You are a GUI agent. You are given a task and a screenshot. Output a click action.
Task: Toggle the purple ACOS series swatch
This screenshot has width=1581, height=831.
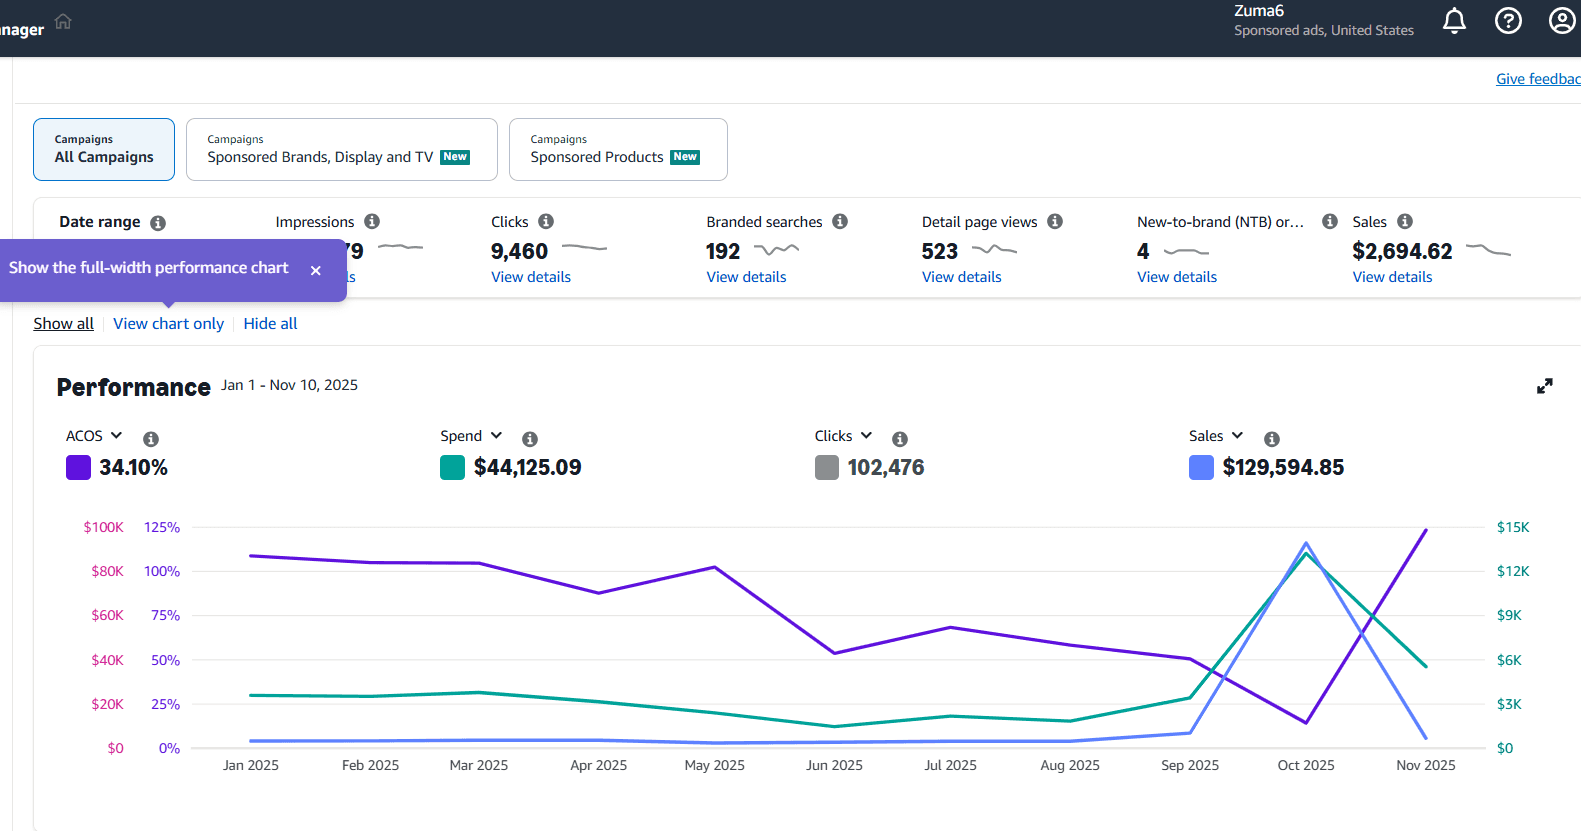tap(78, 467)
